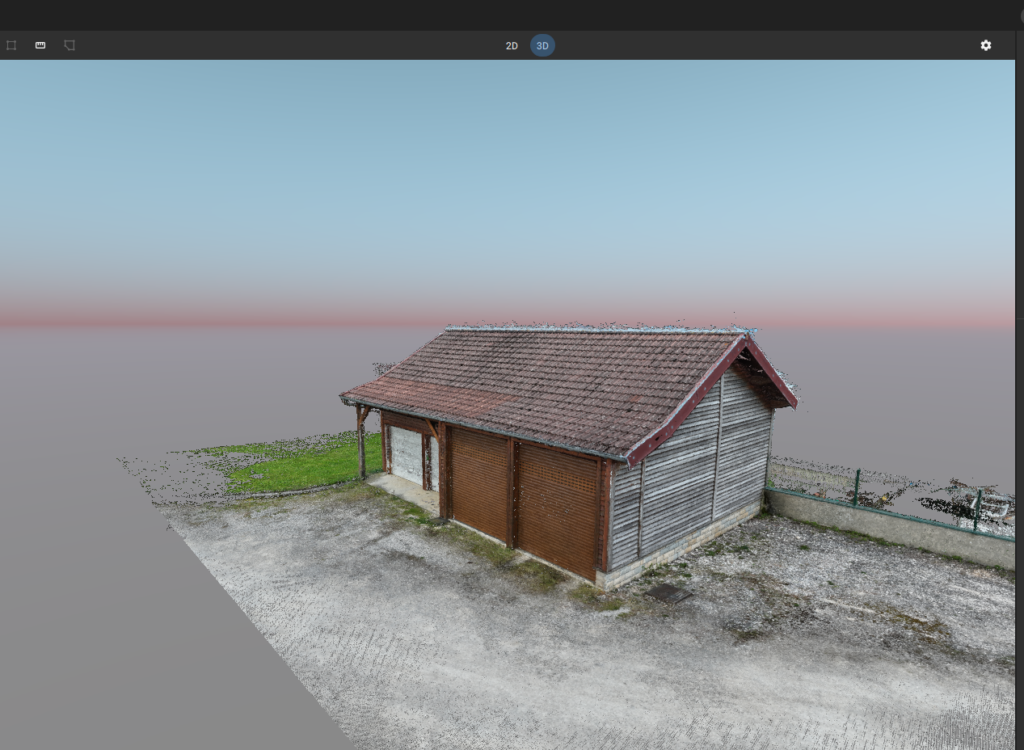The height and width of the screenshot is (750, 1024).
Task: Click the red gable trim on the roof edge
Action: [690, 397]
